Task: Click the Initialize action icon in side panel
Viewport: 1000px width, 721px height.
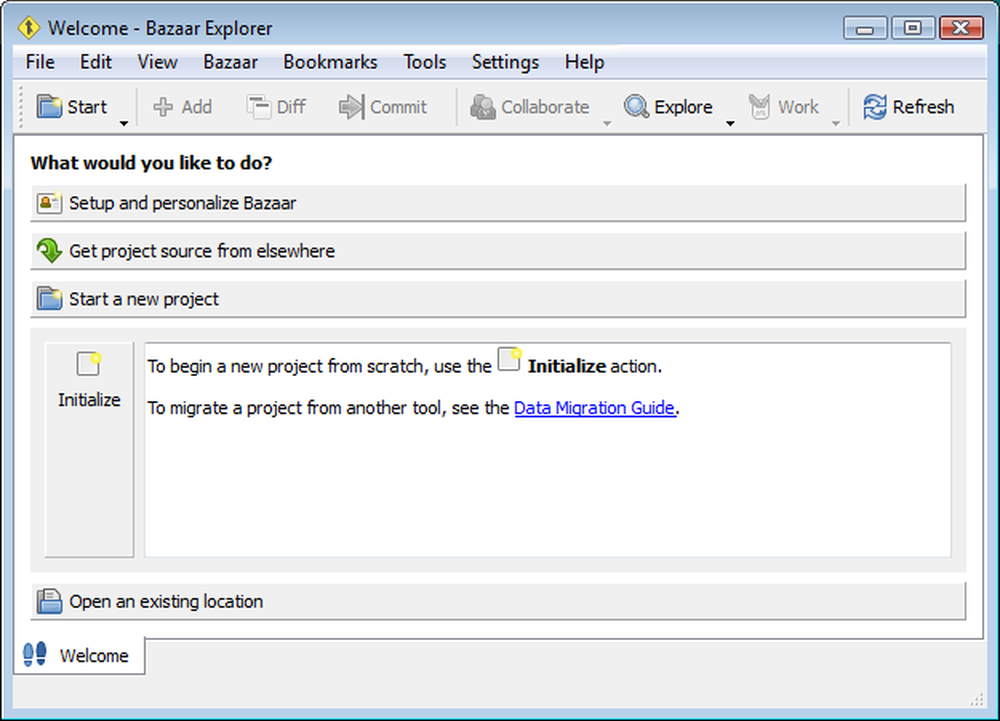Action: pyautogui.click(x=89, y=364)
